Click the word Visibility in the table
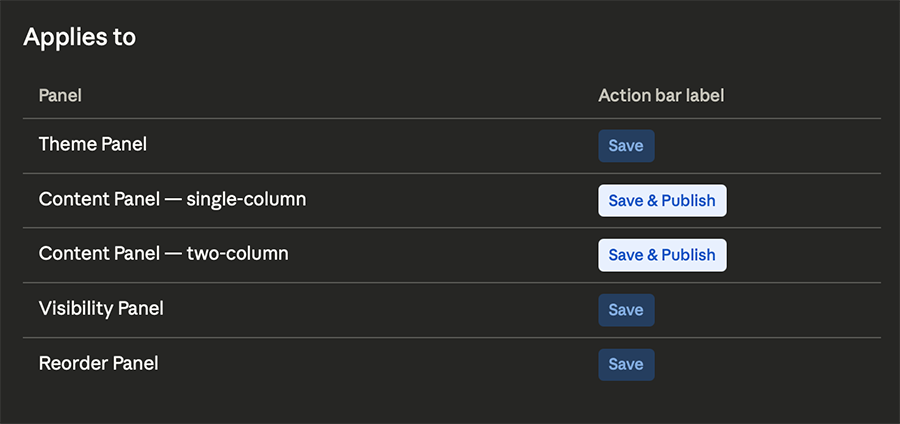Viewport: 900px width, 424px height. pyautogui.click(x=75, y=309)
